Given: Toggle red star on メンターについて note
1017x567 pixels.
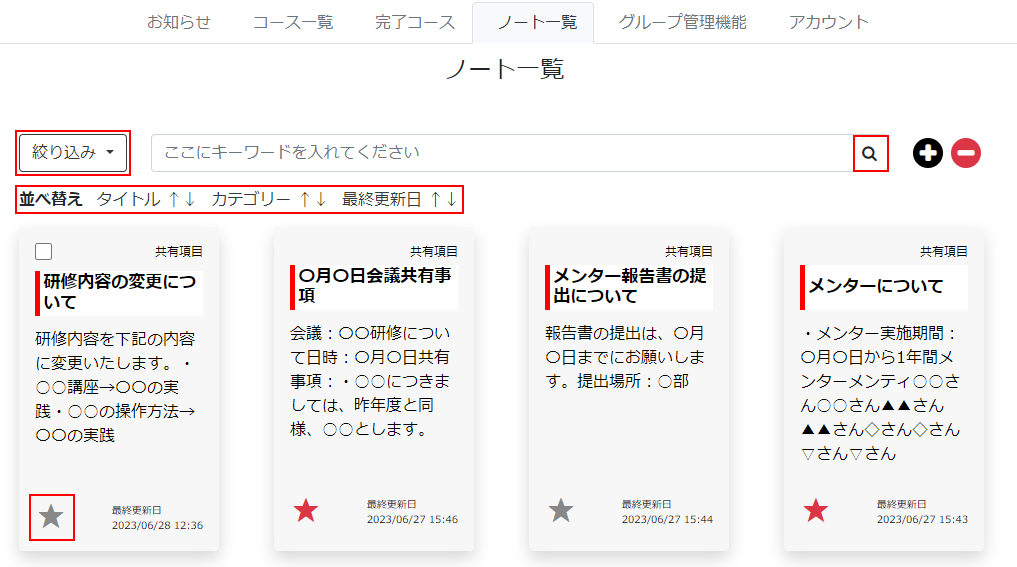Looking at the screenshot, I should [816, 511].
